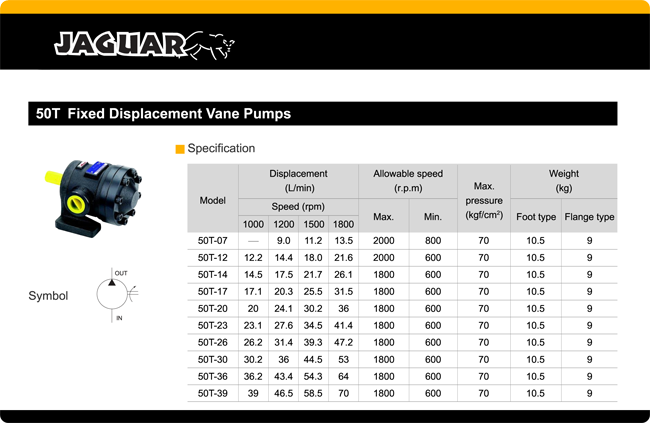Click the '1800' speed column header
The image size is (650, 423).
pyautogui.click(x=344, y=224)
